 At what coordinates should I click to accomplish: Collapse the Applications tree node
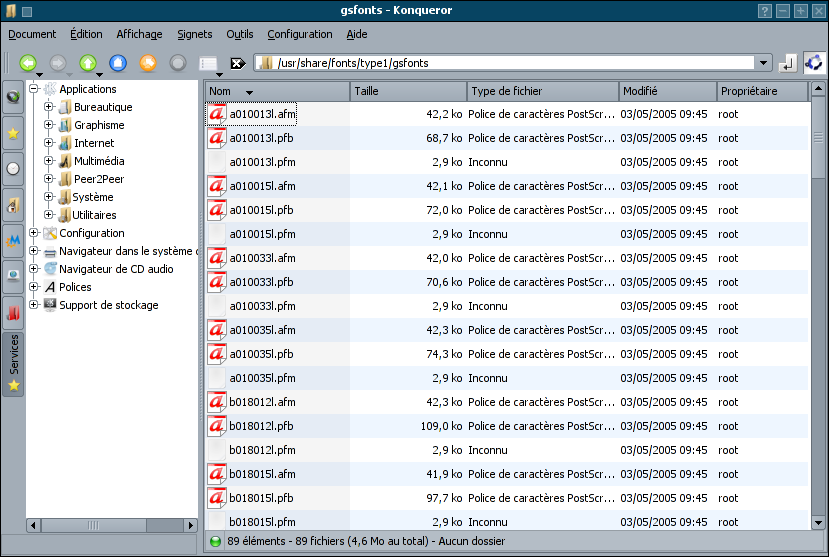coord(34,89)
